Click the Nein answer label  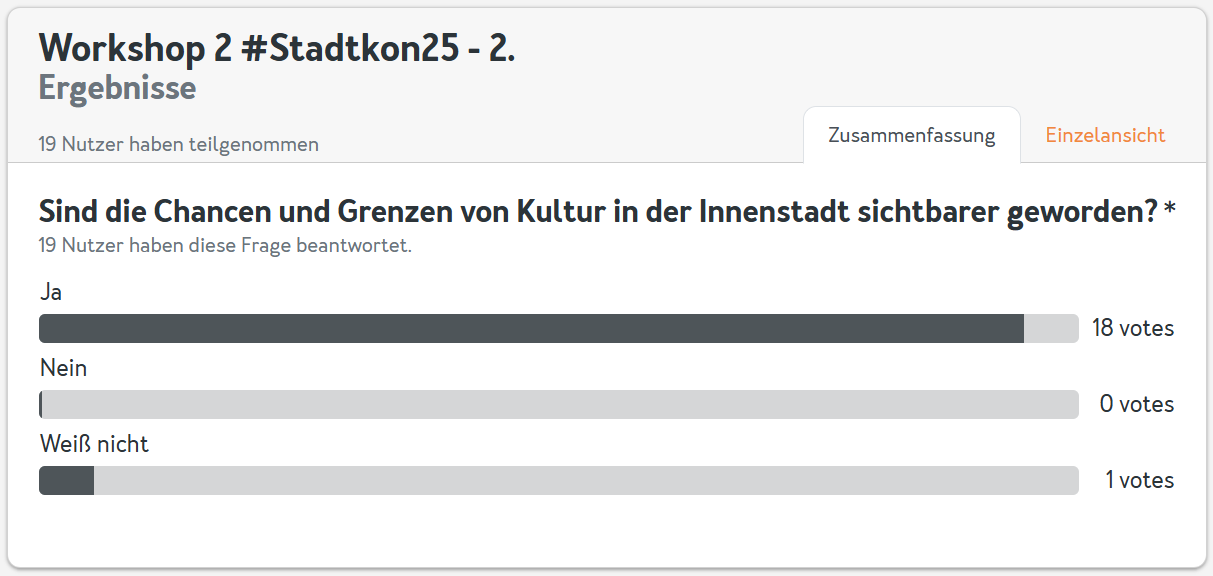point(63,368)
